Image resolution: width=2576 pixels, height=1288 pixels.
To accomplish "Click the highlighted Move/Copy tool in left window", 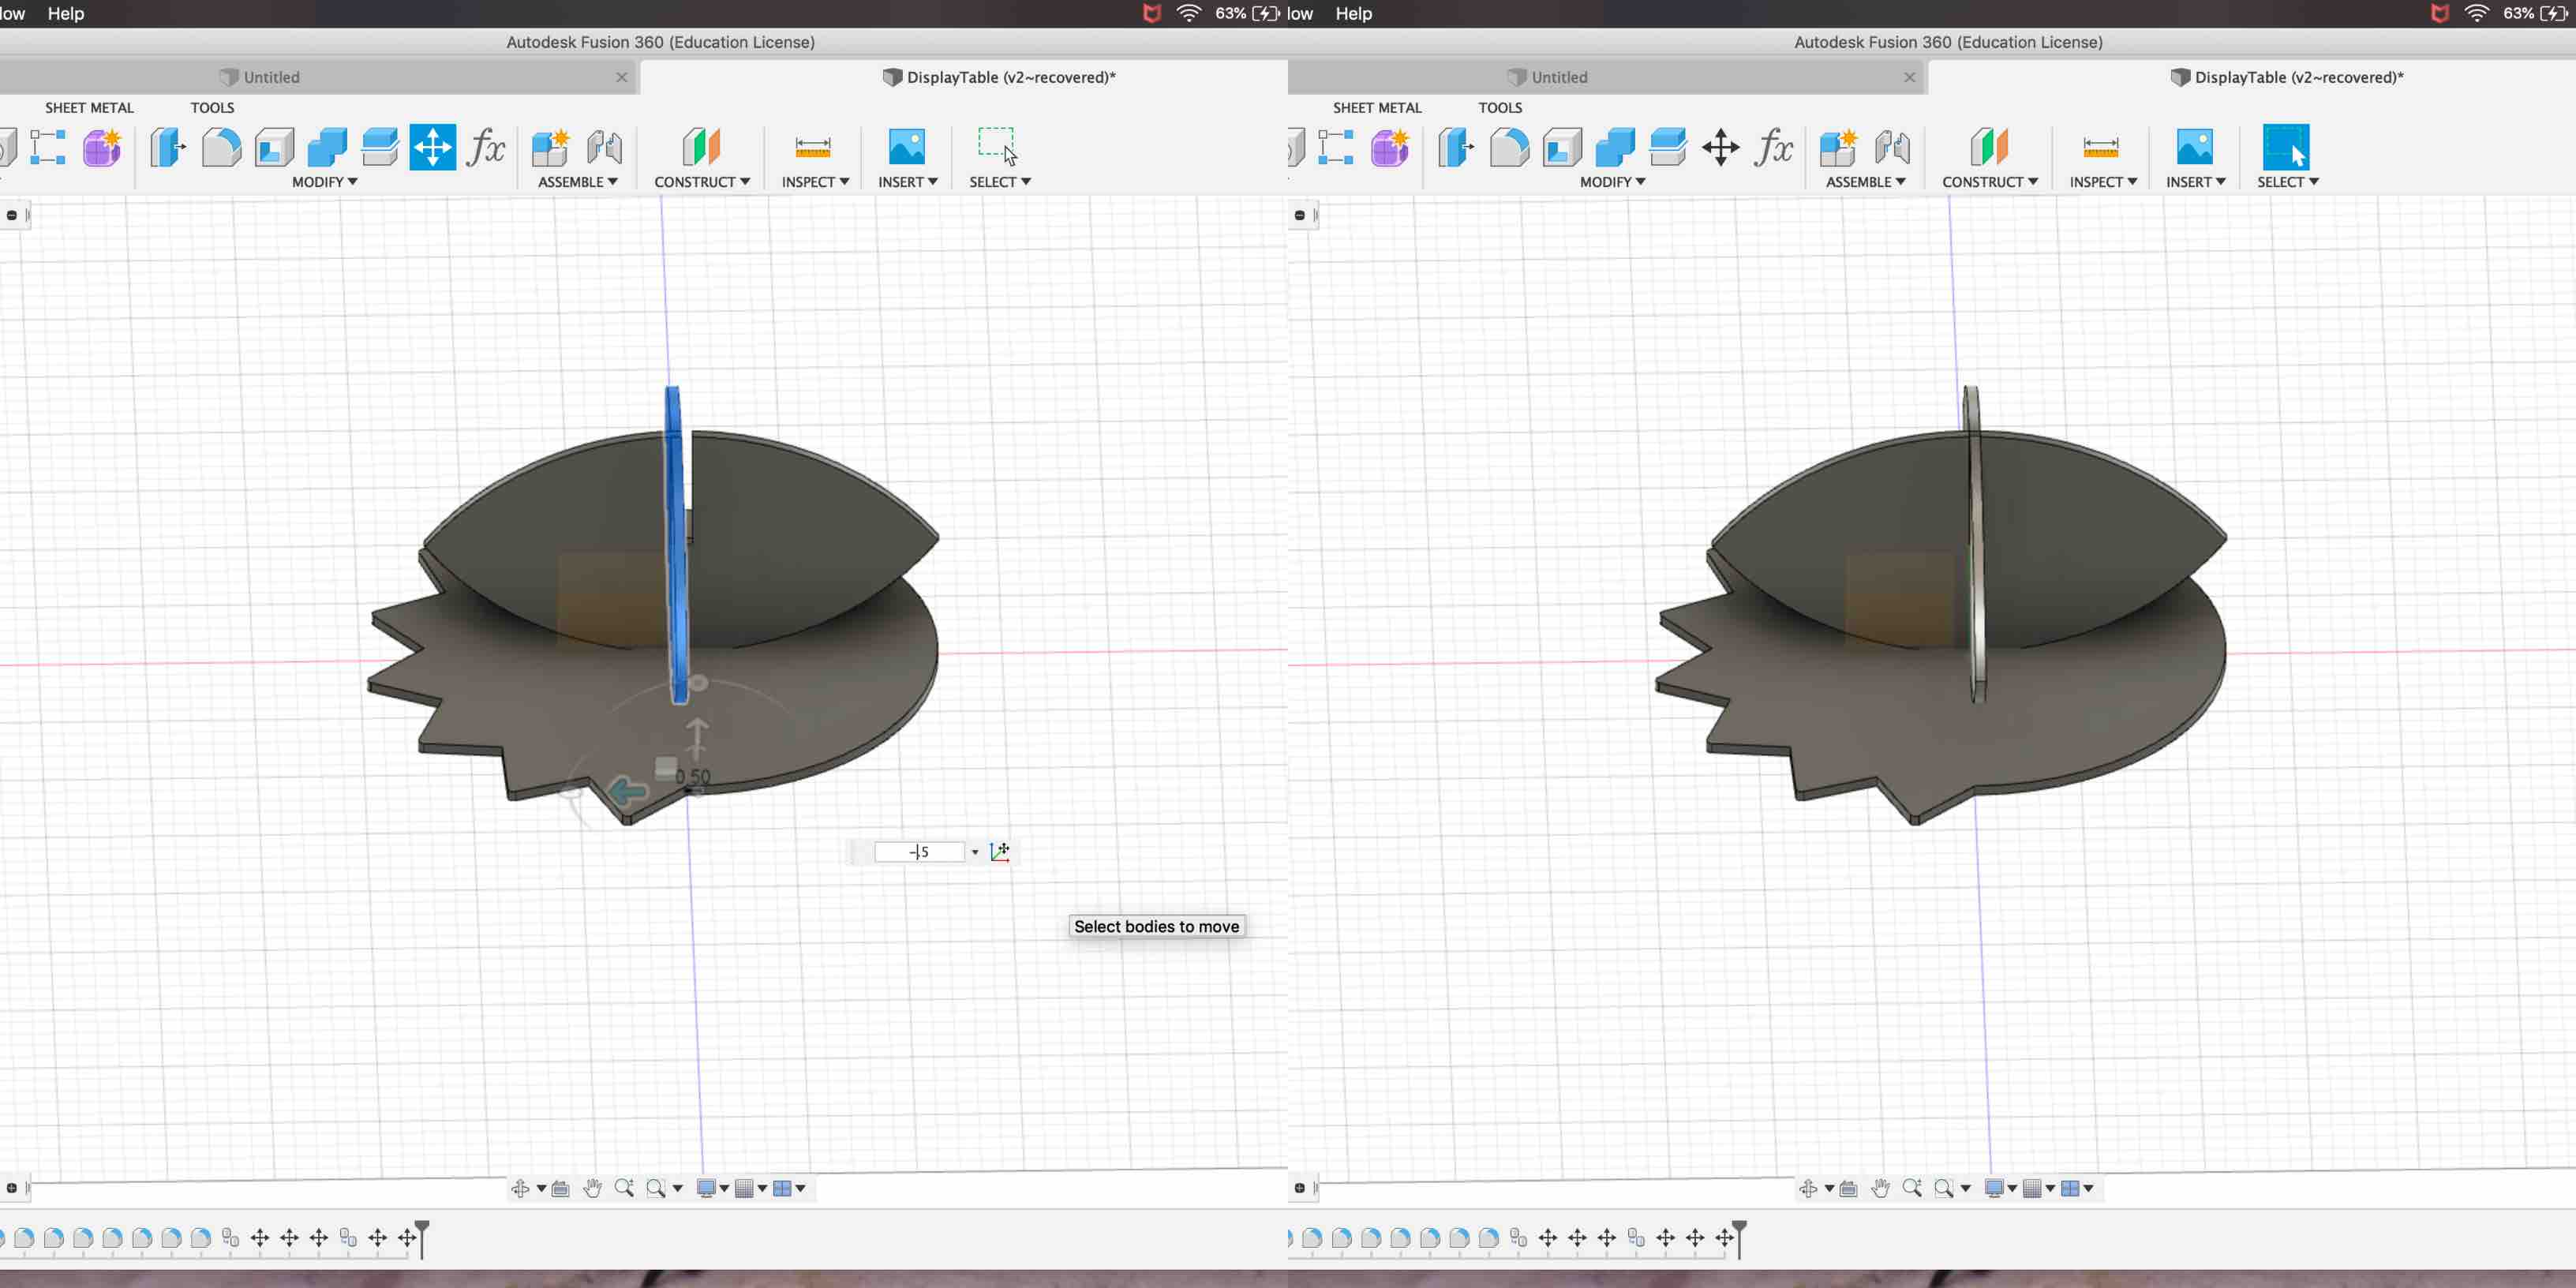I will pyautogui.click(x=432, y=148).
